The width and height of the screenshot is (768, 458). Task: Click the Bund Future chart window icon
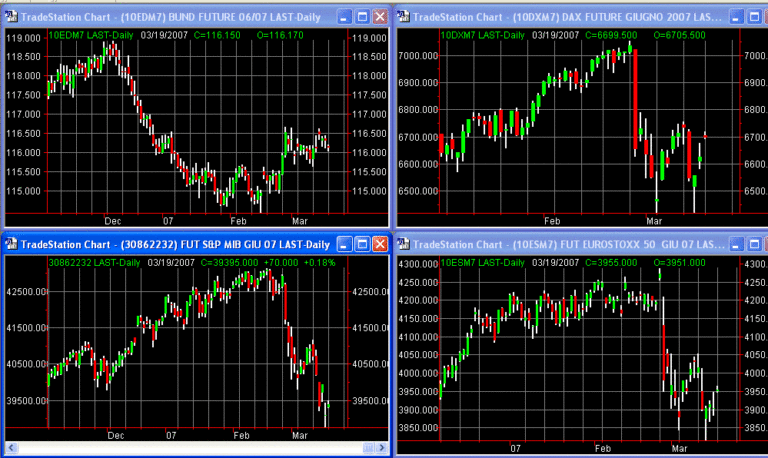11,17
